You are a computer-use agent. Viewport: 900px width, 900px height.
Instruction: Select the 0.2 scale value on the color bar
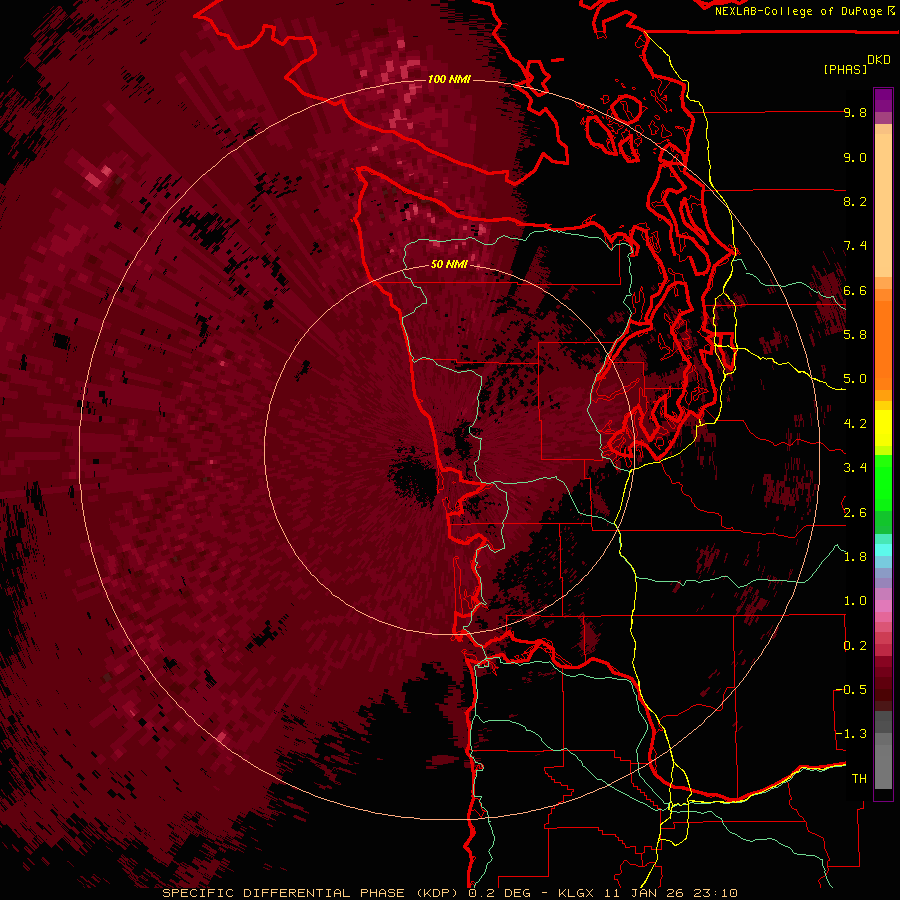coord(855,646)
